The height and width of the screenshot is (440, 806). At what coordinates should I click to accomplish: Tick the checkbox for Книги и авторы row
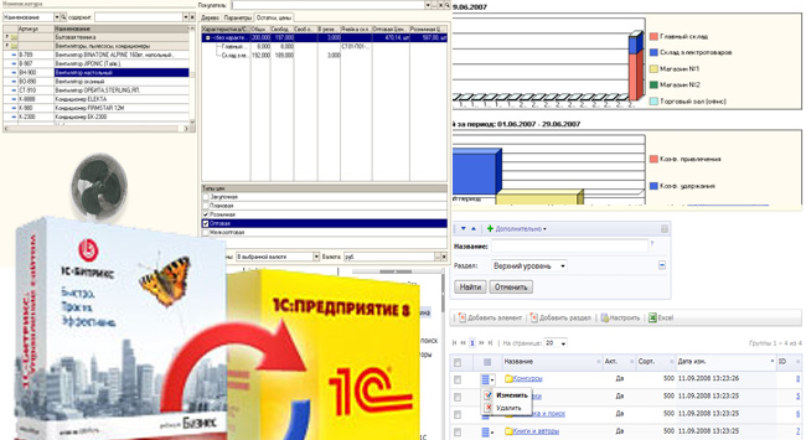click(457, 432)
